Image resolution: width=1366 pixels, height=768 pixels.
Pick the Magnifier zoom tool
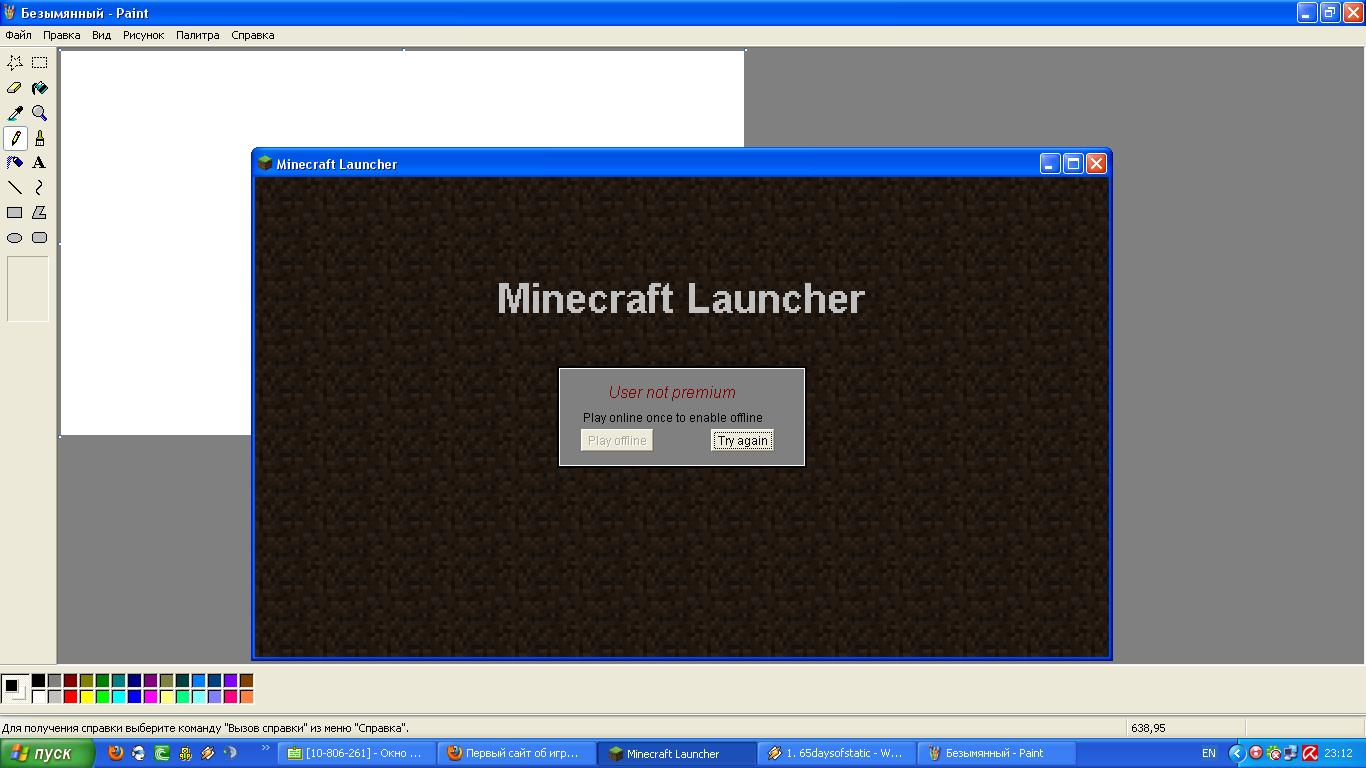click(x=39, y=113)
